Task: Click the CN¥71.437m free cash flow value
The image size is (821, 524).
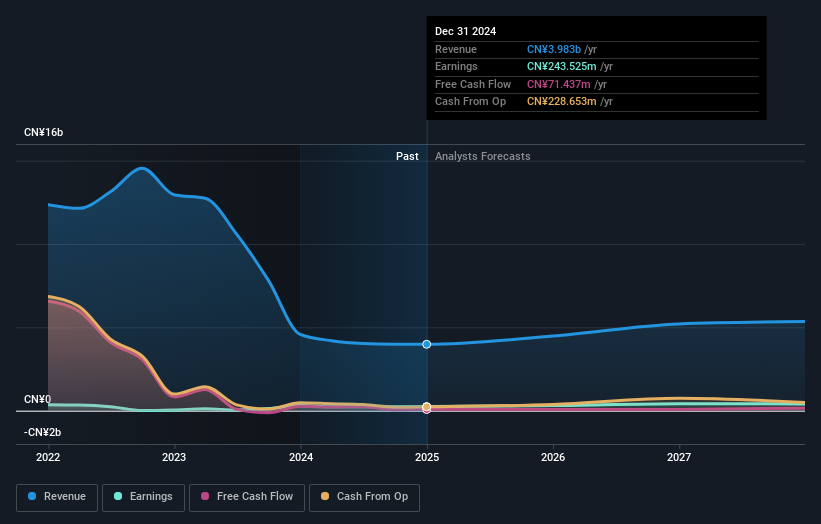Action: click(559, 84)
